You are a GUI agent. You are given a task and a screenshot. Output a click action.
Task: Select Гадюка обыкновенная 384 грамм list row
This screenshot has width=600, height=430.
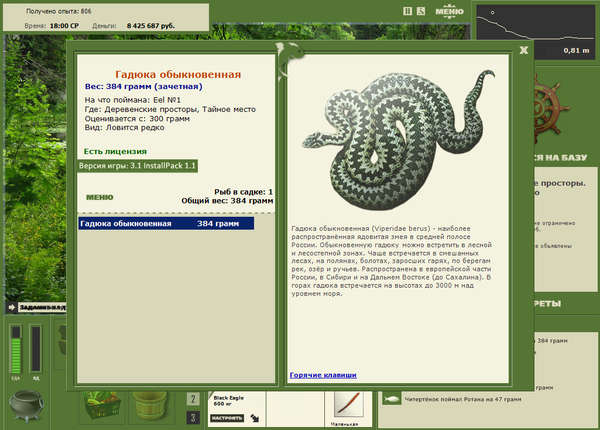[x=166, y=223]
